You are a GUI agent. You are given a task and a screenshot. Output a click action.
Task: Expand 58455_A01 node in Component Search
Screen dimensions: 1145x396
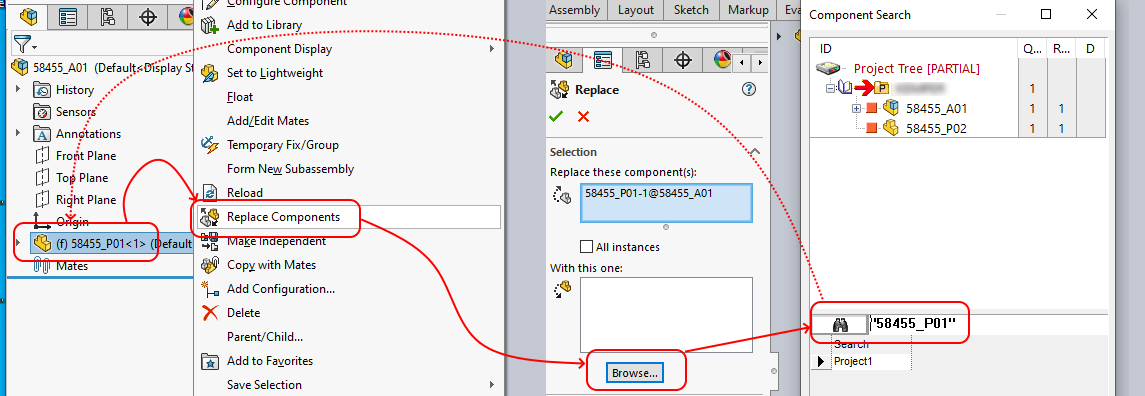(857, 109)
